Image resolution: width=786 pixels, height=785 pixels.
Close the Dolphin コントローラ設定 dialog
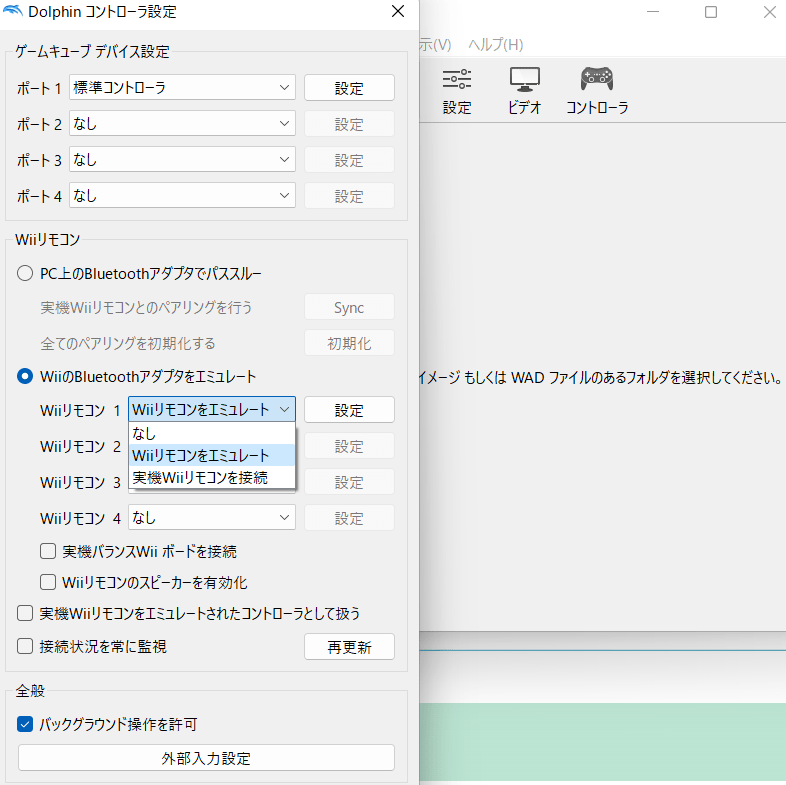(x=398, y=12)
